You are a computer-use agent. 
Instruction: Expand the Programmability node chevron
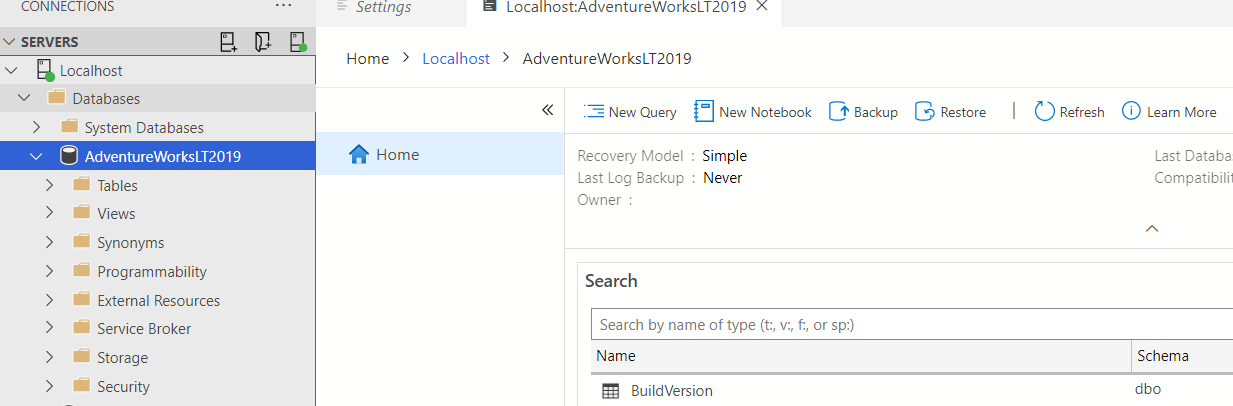(49, 271)
